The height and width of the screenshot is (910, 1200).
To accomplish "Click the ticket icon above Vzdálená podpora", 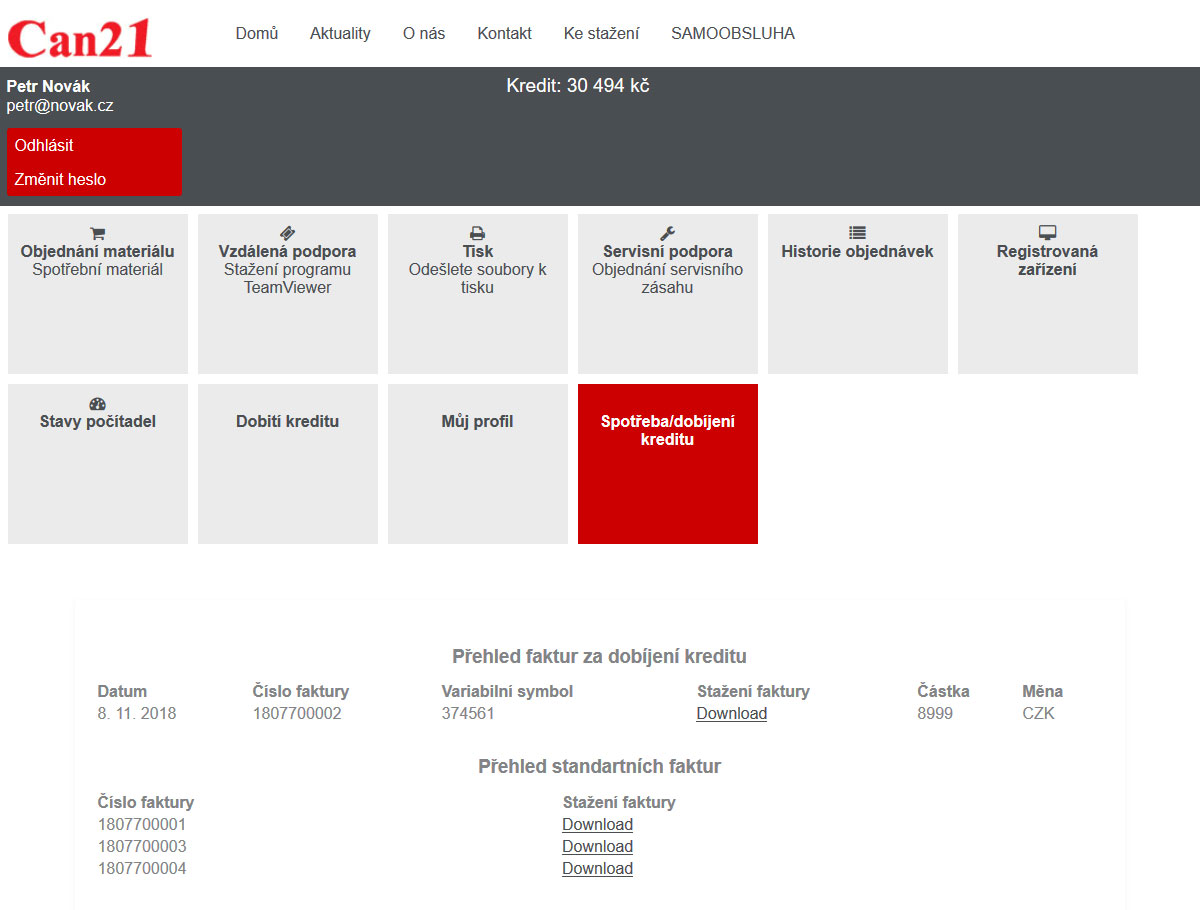I will pyautogui.click(x=287, y=233).
